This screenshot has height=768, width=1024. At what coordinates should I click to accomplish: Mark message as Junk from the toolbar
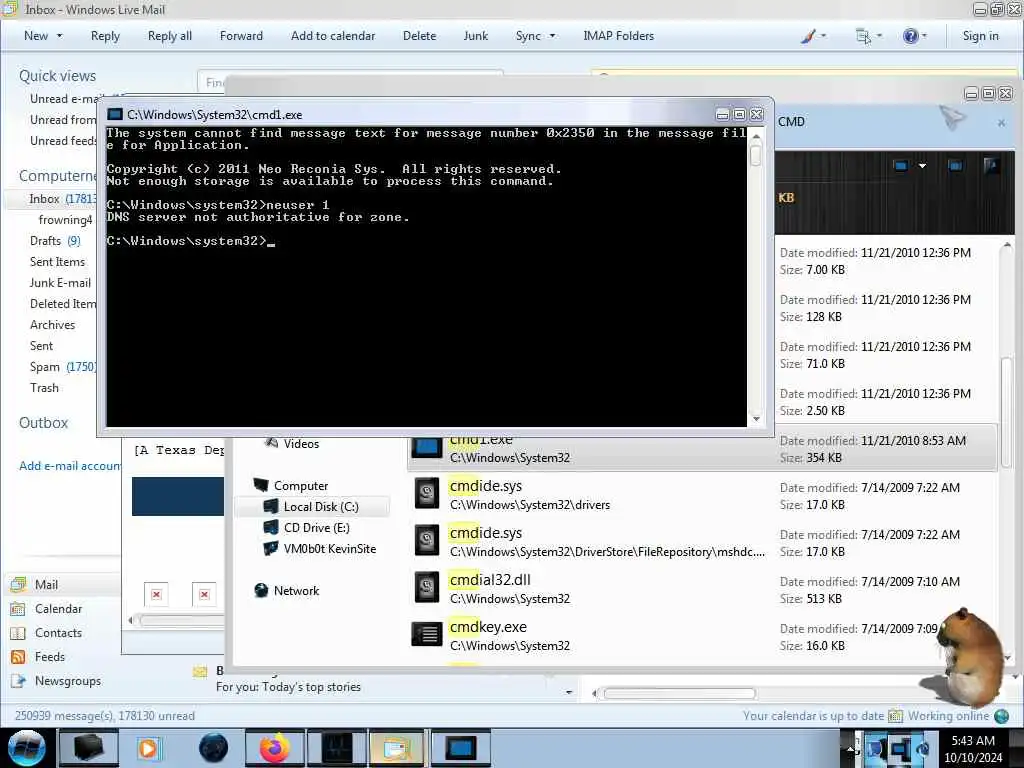click(475, 36)
